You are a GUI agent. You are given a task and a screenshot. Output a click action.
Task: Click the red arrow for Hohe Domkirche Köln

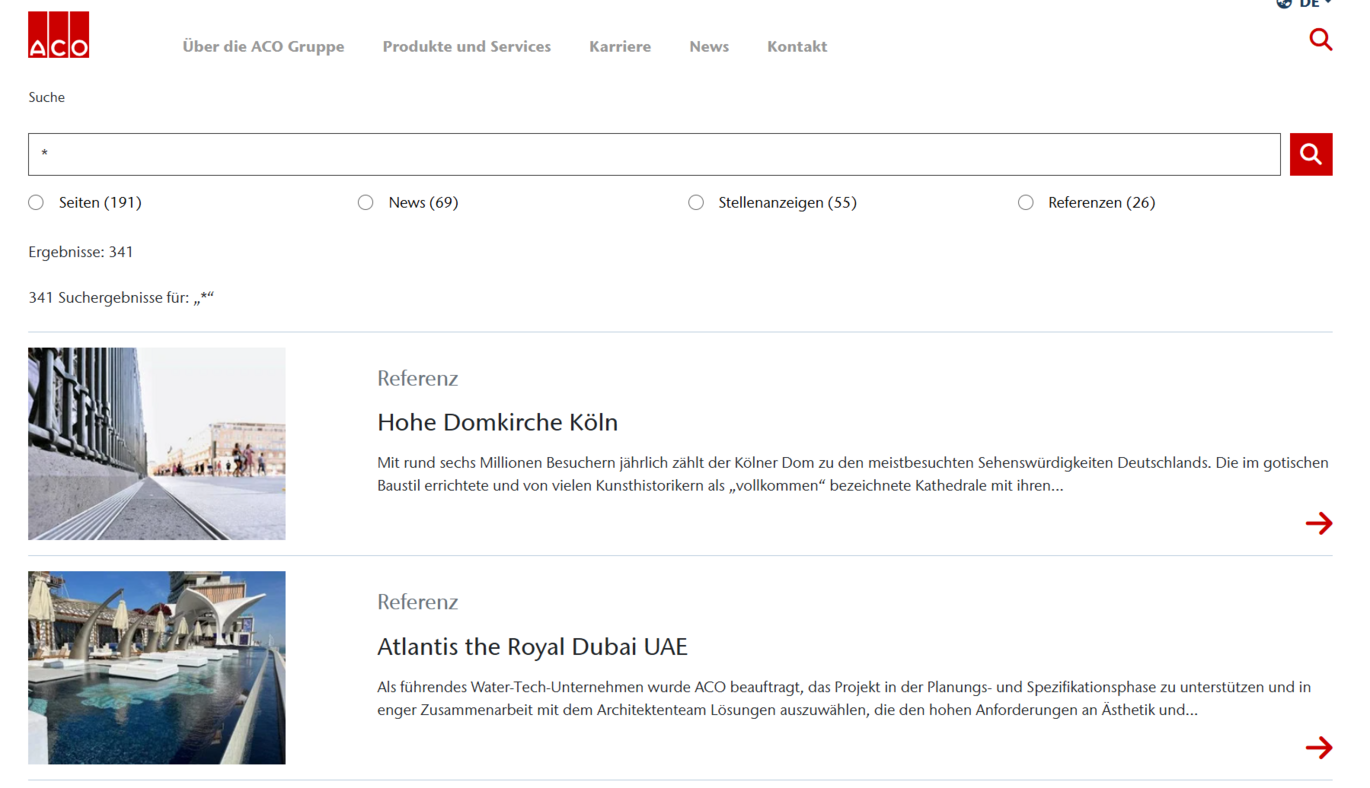1318,523
